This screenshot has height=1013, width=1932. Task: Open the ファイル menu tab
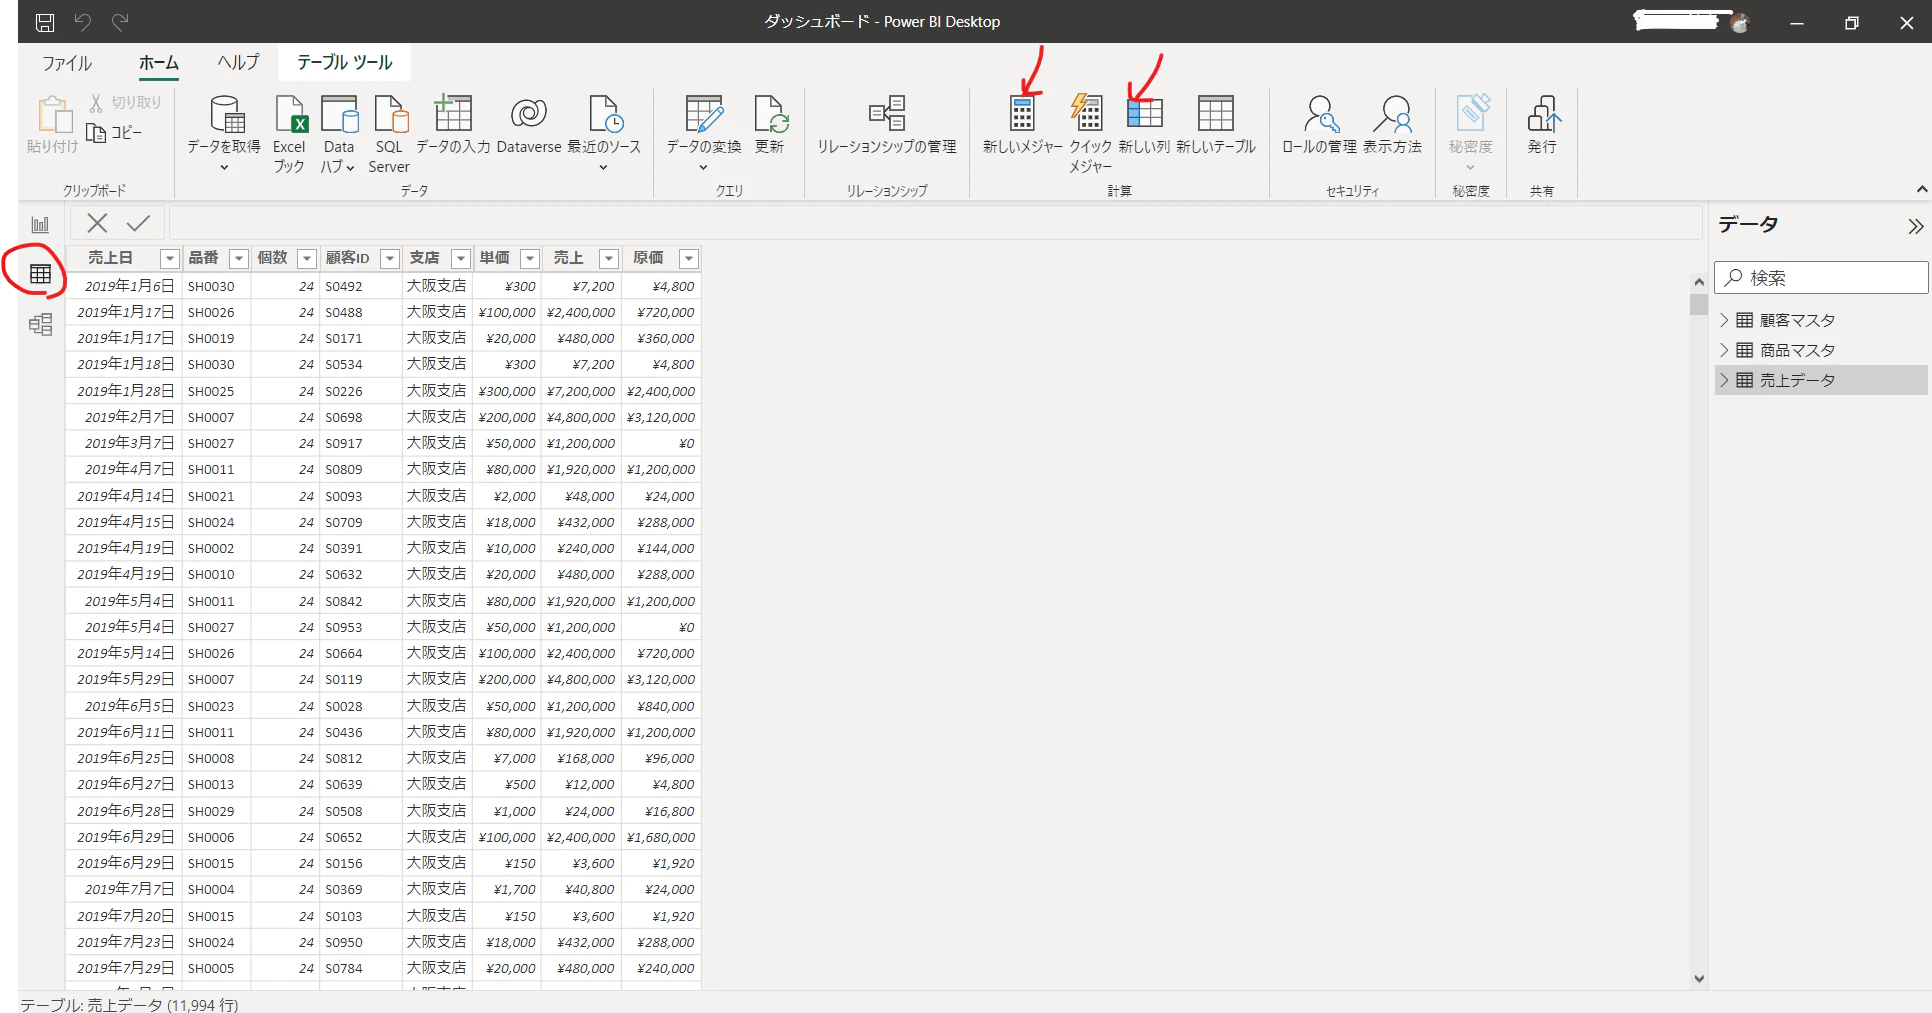[67, 63]
